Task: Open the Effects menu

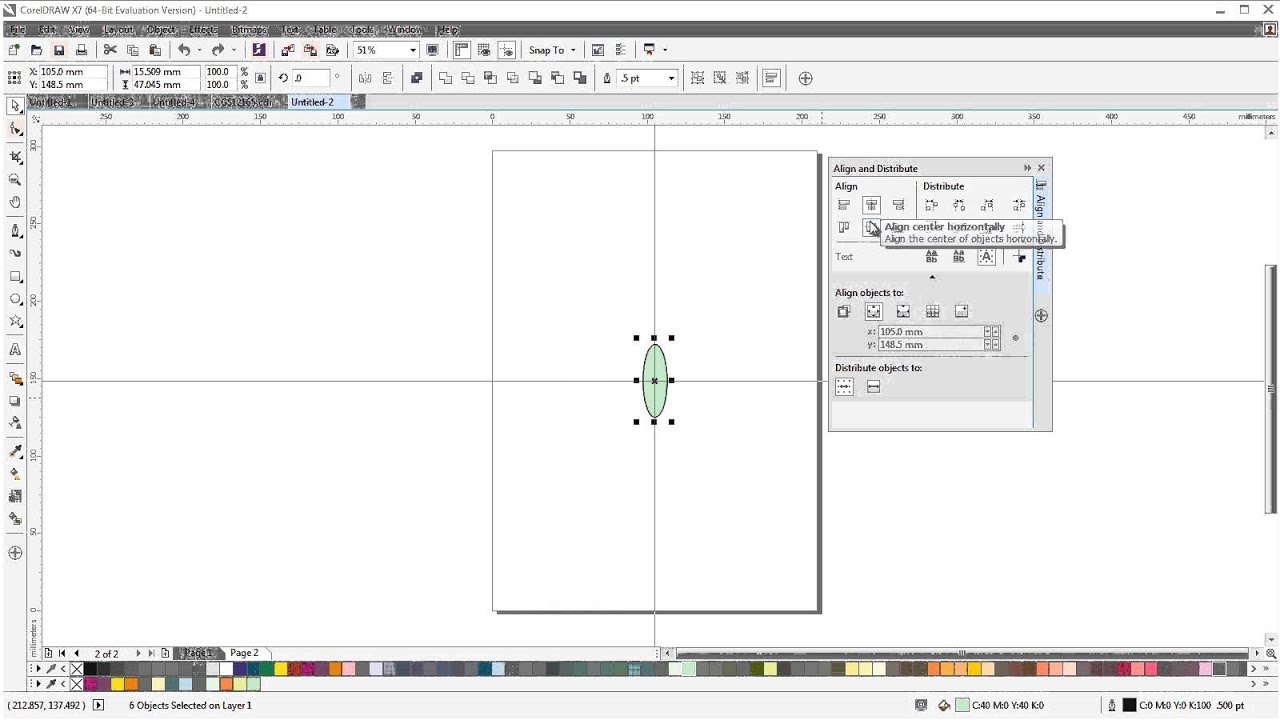Action: (x=203, y=30)
